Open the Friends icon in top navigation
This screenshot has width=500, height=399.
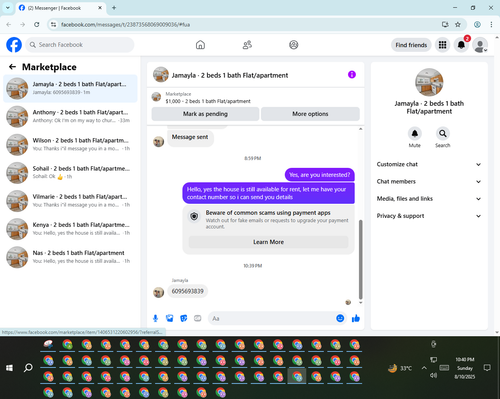[247, 45]
